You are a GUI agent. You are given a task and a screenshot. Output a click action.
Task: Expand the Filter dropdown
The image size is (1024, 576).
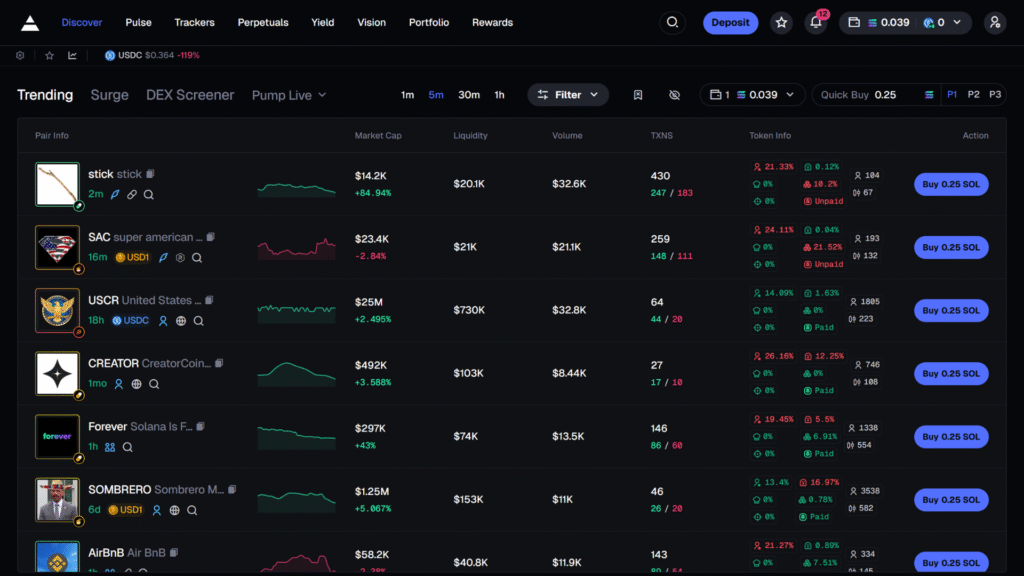pyautogui.click(x=568, y=95)
